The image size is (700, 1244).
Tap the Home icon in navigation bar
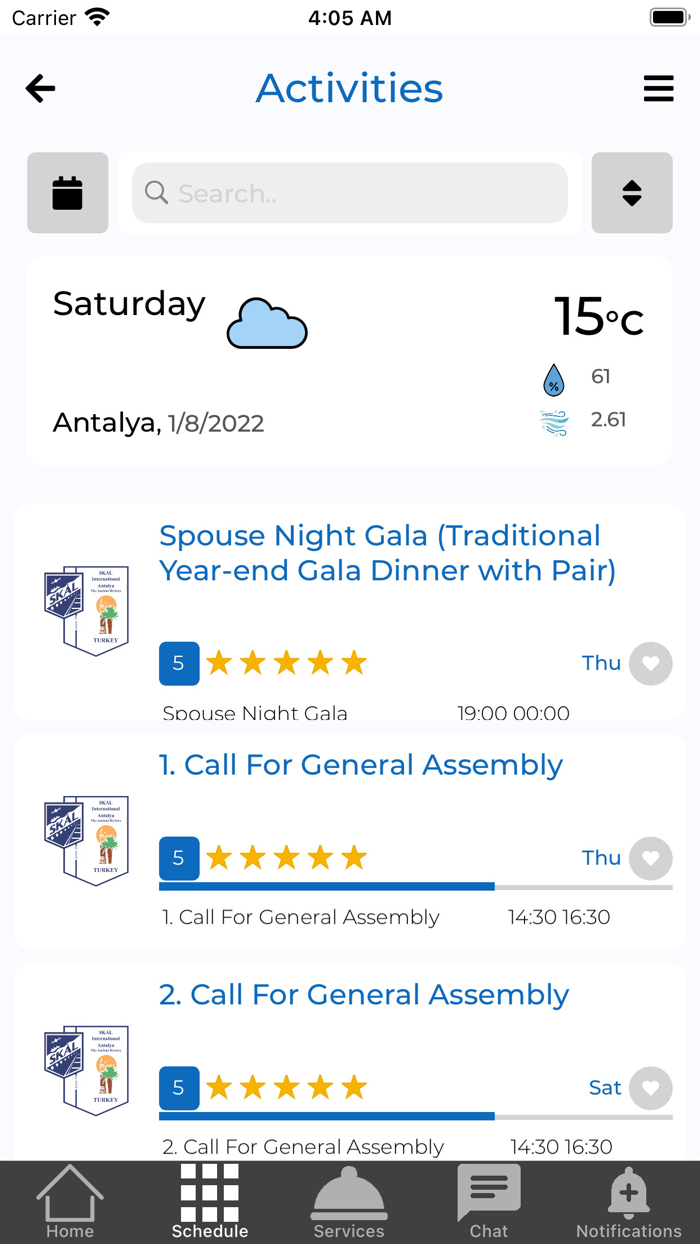[69, 1192]
